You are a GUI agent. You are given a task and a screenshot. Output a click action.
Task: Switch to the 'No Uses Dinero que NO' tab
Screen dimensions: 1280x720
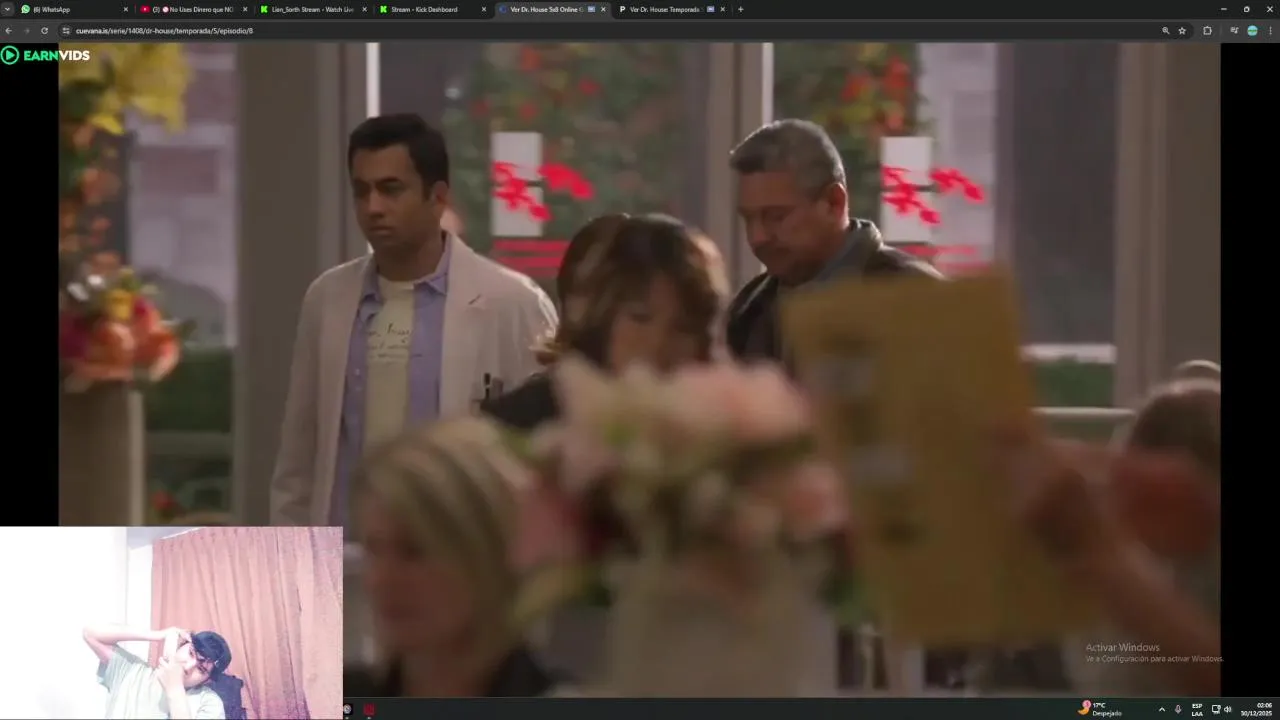[x=193, y=9]
